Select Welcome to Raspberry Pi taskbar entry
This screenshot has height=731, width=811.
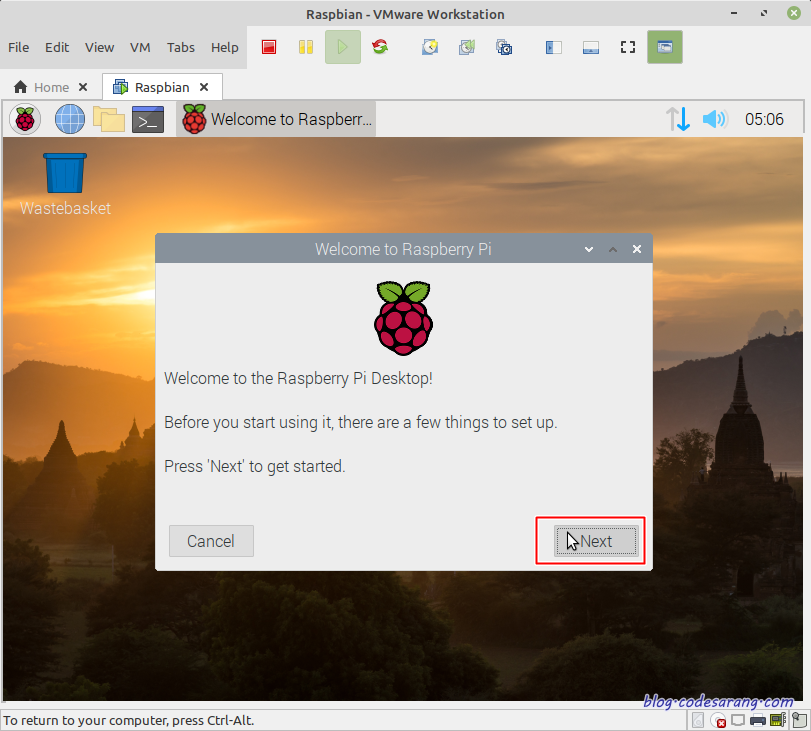pyautogui.click(x=276, y=120)
